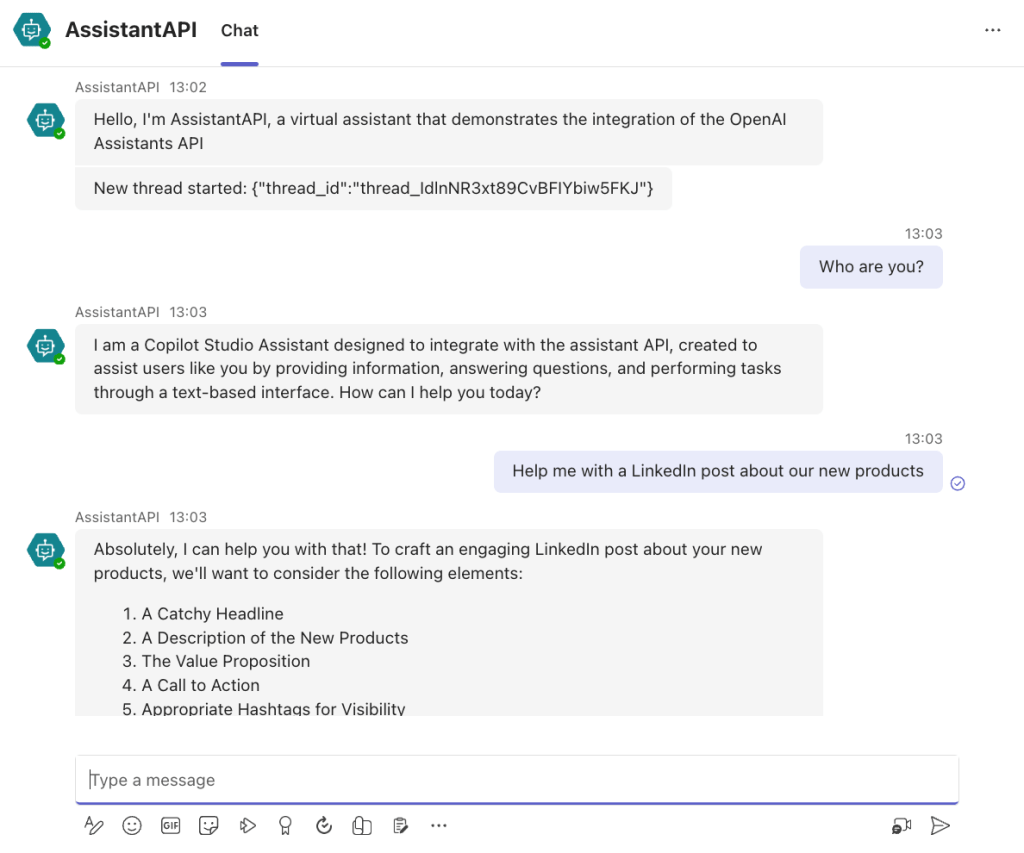Click the Praise ribbon icon
The image size is (1024, 853).
click(285, 825)
